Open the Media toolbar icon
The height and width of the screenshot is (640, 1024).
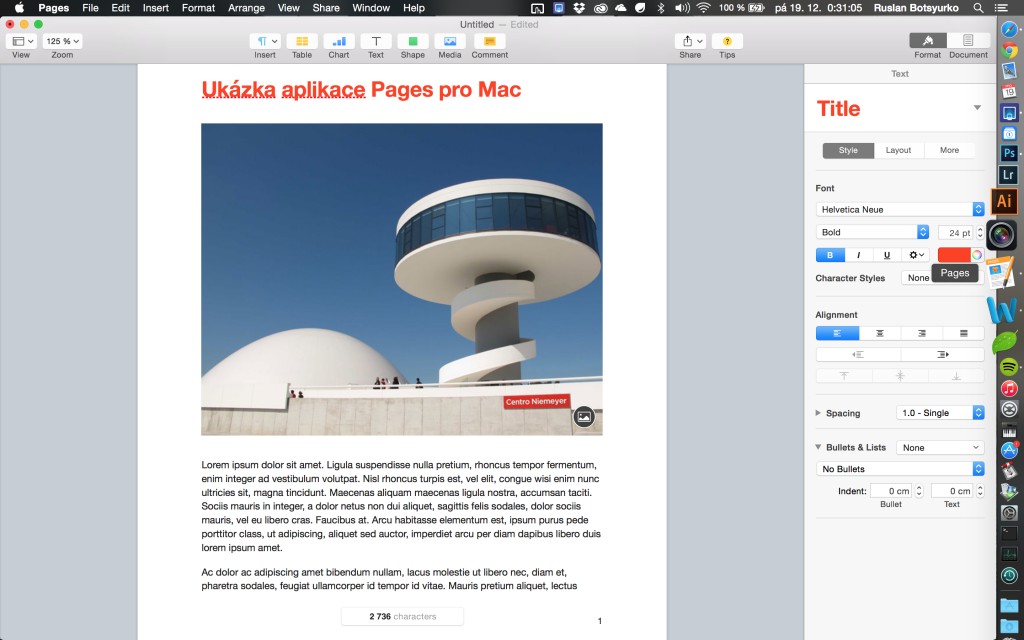click(449, 41)
